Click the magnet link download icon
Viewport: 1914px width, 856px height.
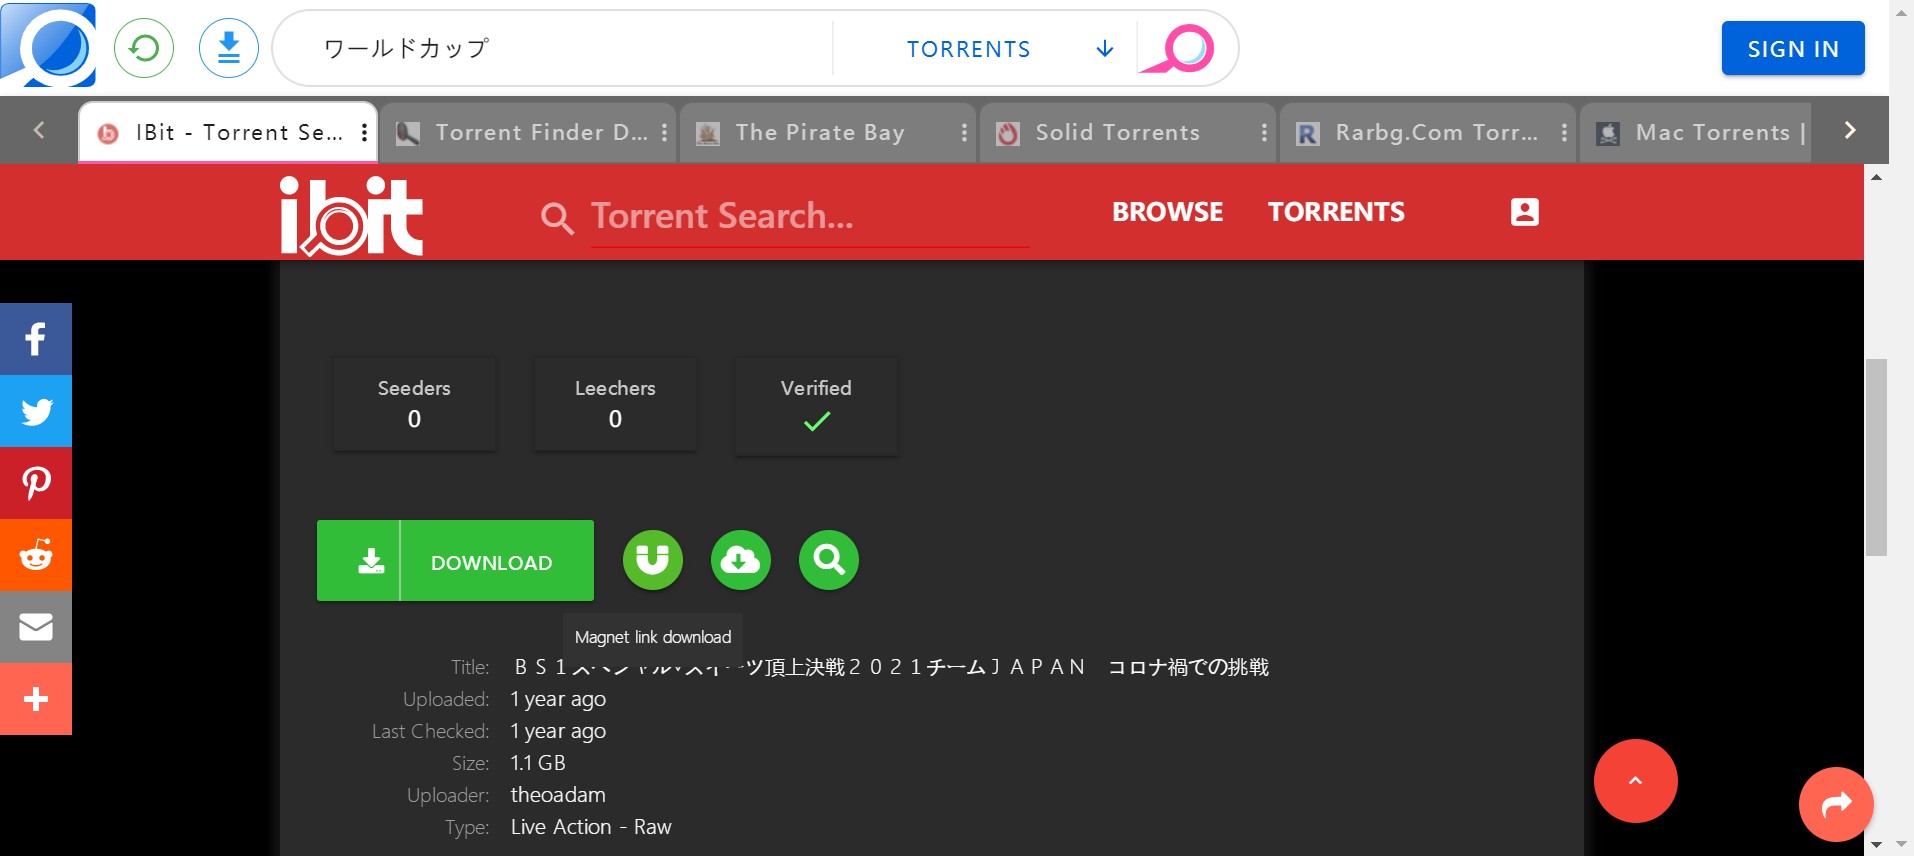(653, 560)
